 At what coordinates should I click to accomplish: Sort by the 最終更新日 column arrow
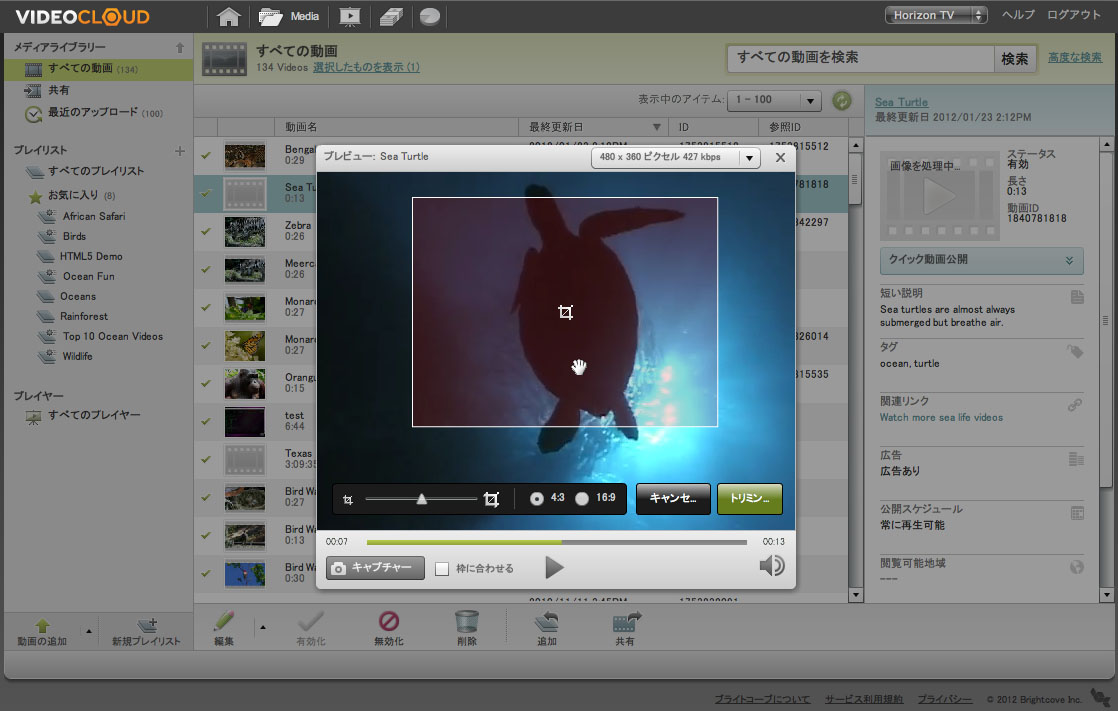pyautogui.click(x=656, y=128)
